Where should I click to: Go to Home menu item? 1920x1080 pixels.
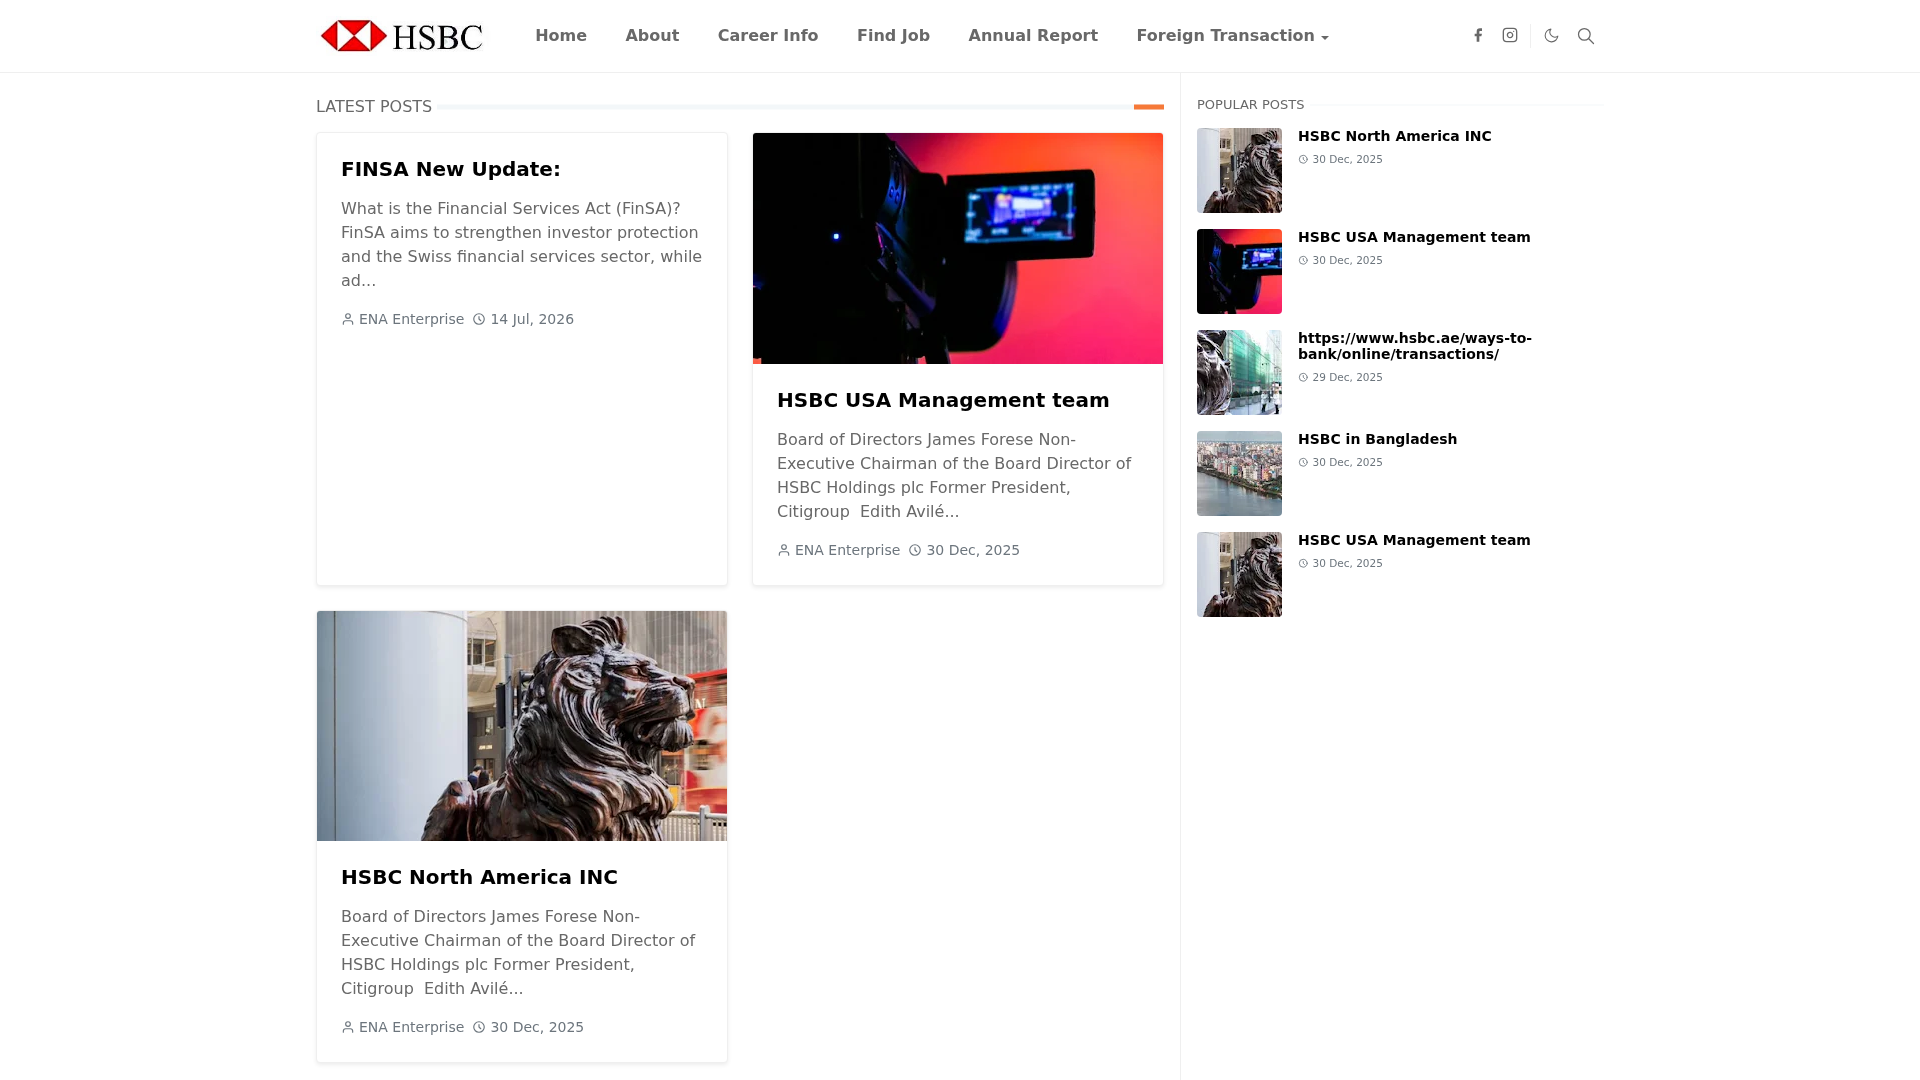pyautogui.click(x=561, y=36)
